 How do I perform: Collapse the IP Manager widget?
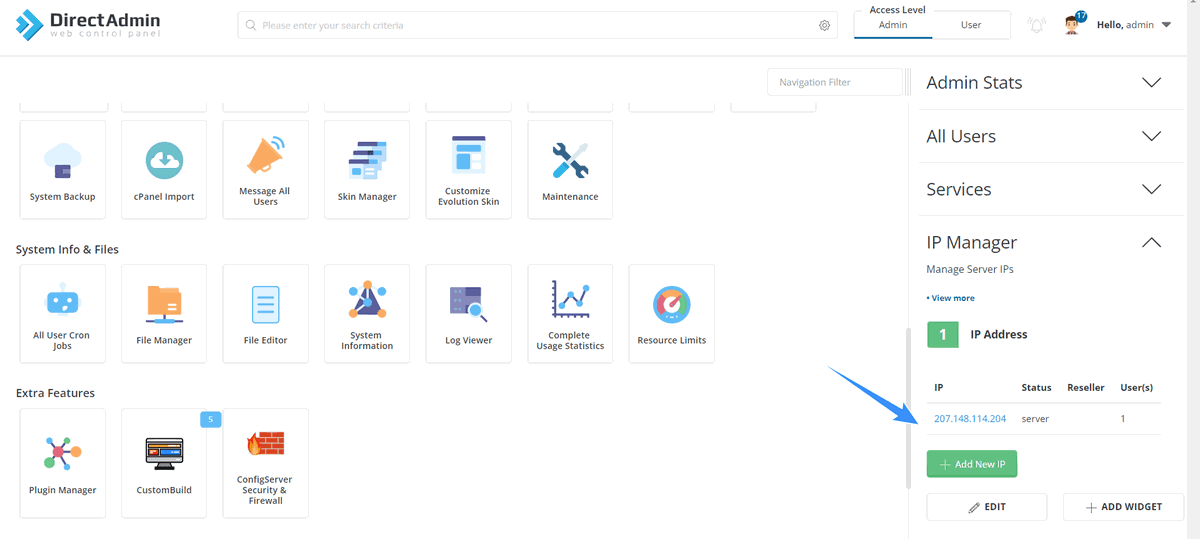1151,242
